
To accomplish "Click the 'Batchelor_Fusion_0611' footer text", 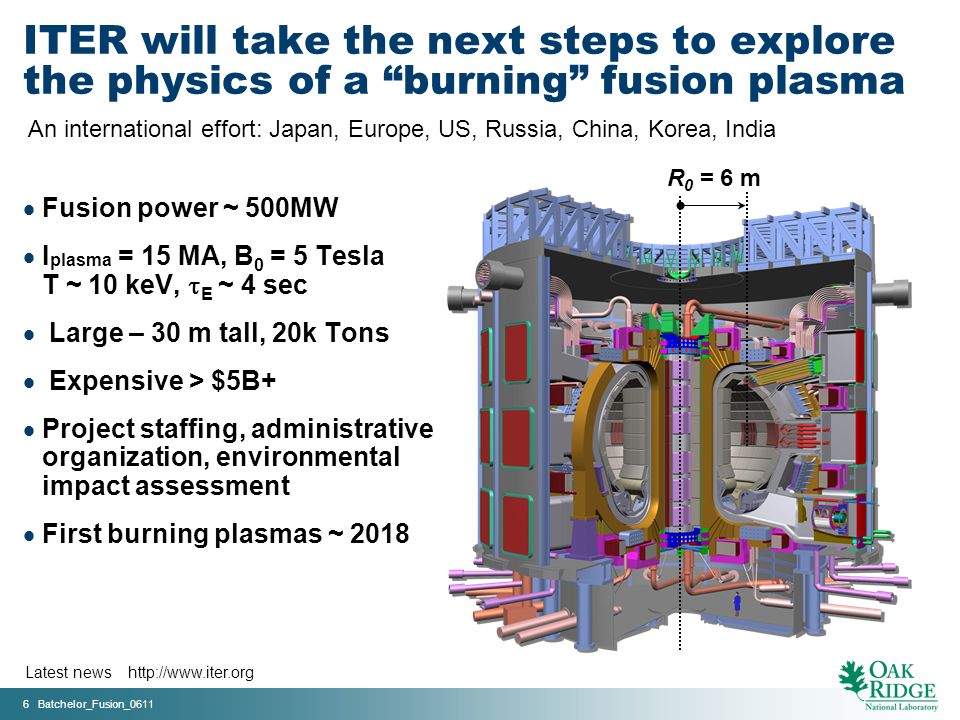I will click(x=96, y=704).
